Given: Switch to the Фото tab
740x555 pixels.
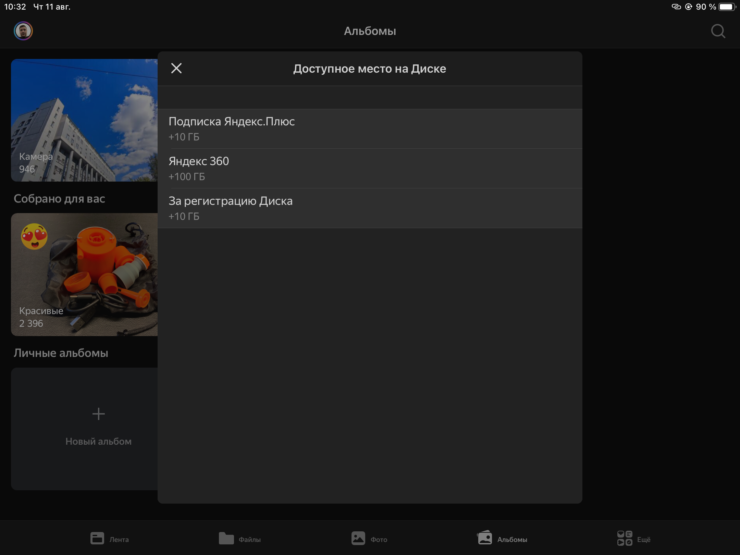Looking at the screenshot, I should tap(369, 538).
